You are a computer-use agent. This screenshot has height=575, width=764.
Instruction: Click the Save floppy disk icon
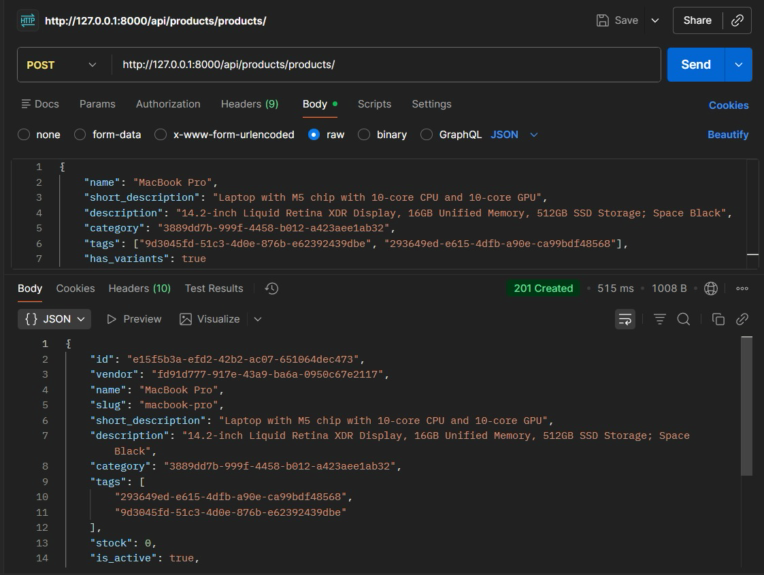(602, 20)
